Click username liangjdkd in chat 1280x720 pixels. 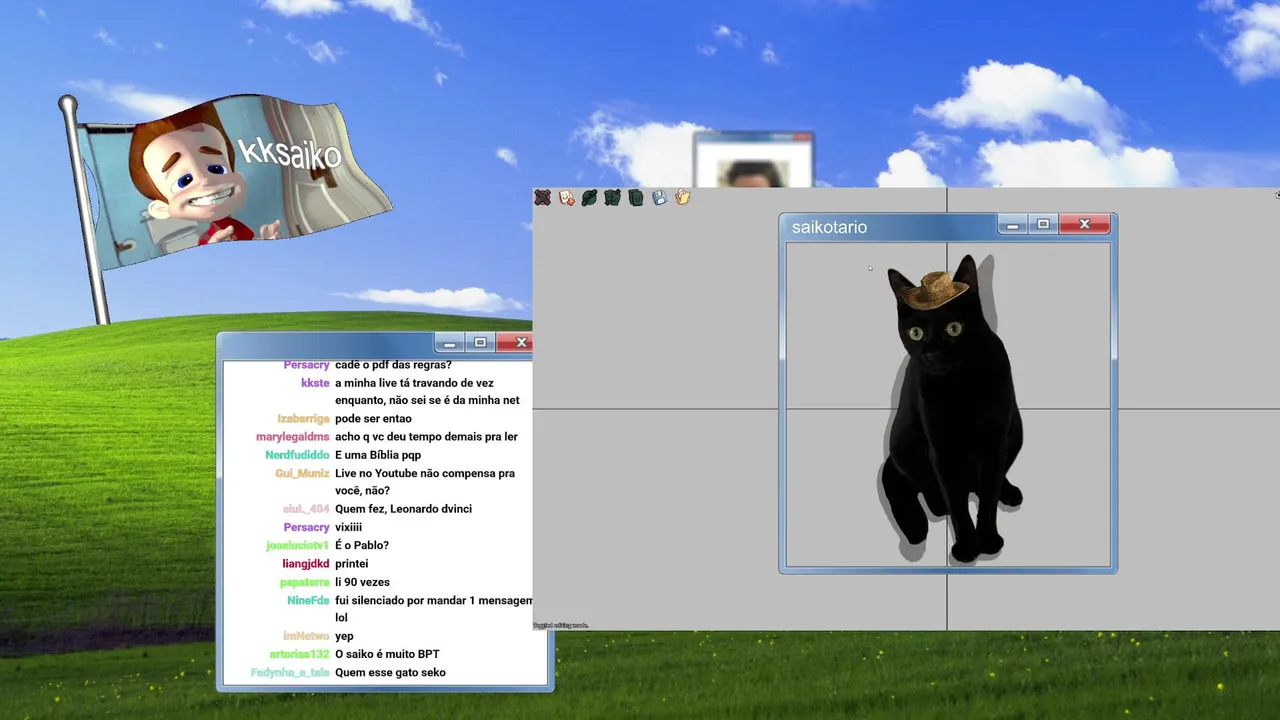[x=305, y=564]
